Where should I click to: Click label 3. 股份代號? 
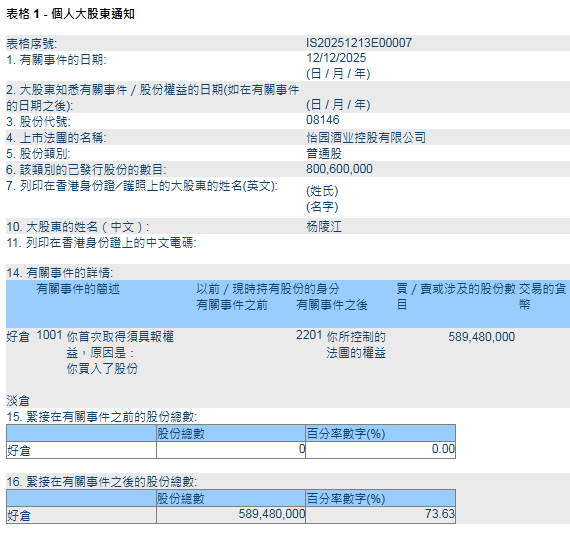[38, 122]
